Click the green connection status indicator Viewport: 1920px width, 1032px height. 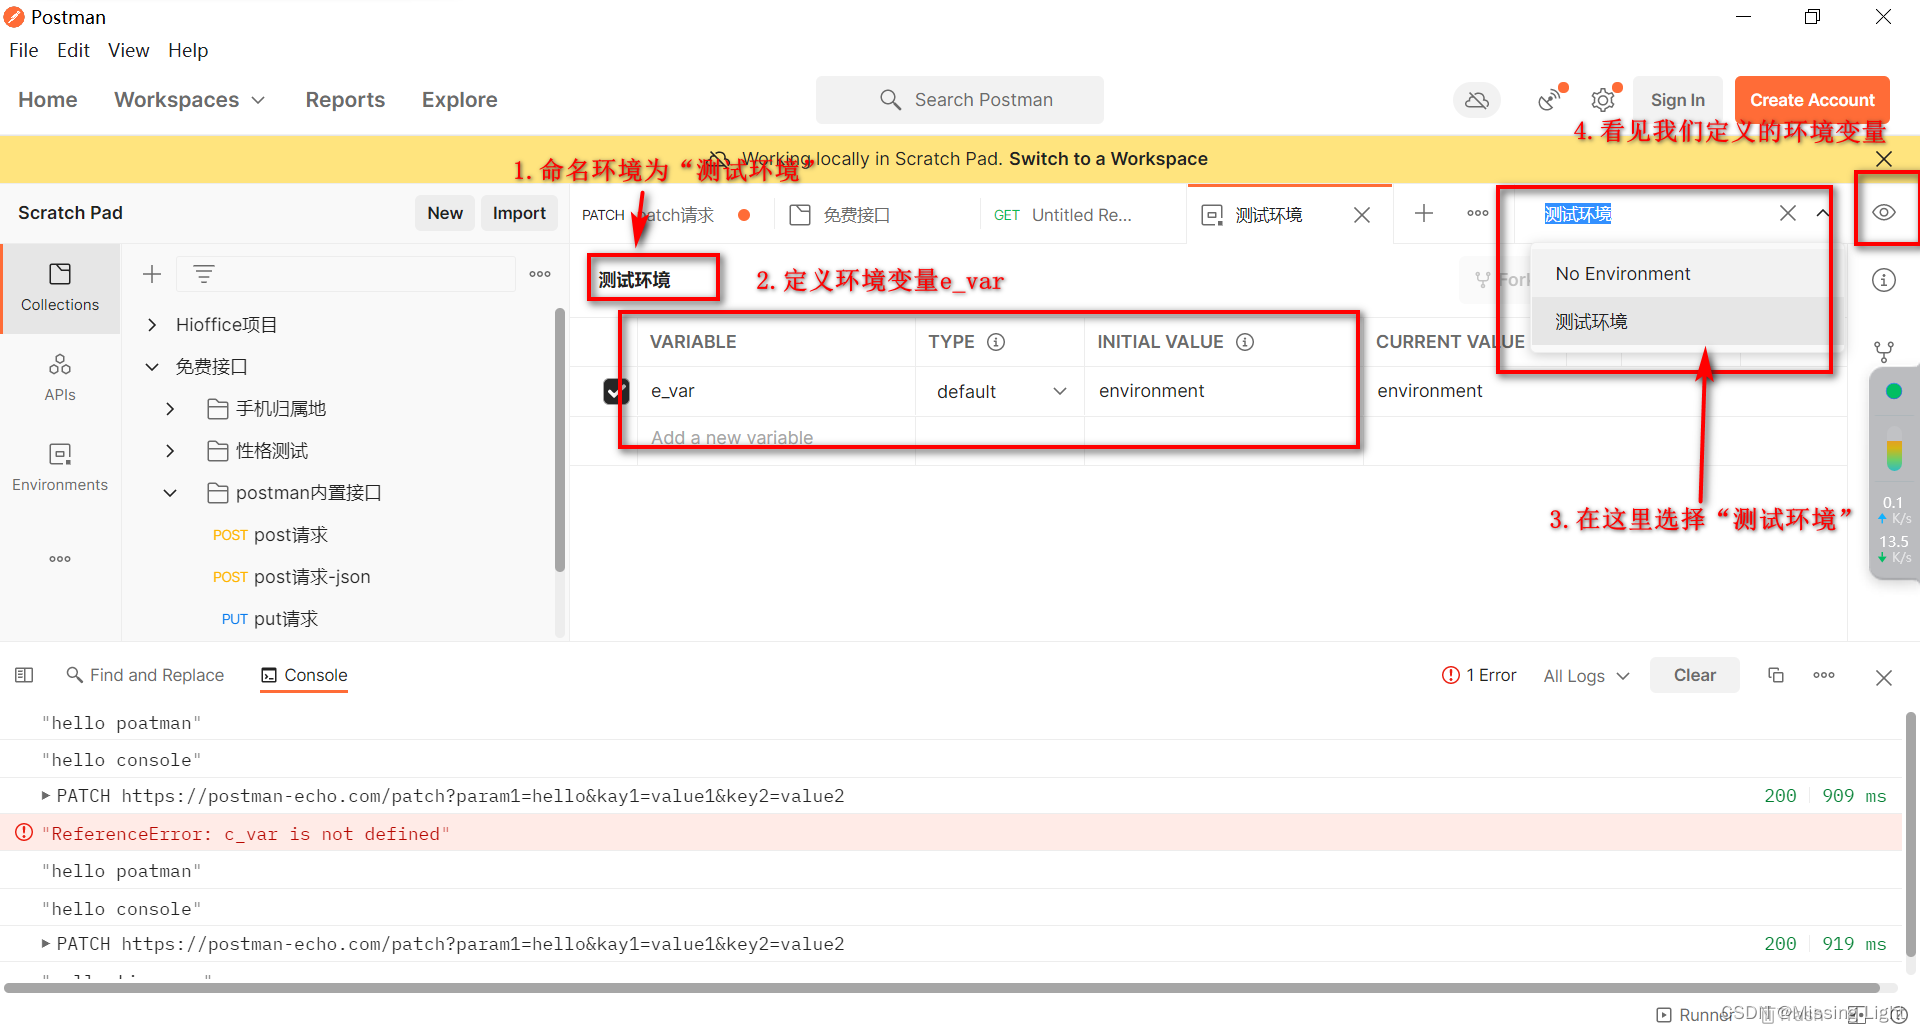(x=1893, y=391)
